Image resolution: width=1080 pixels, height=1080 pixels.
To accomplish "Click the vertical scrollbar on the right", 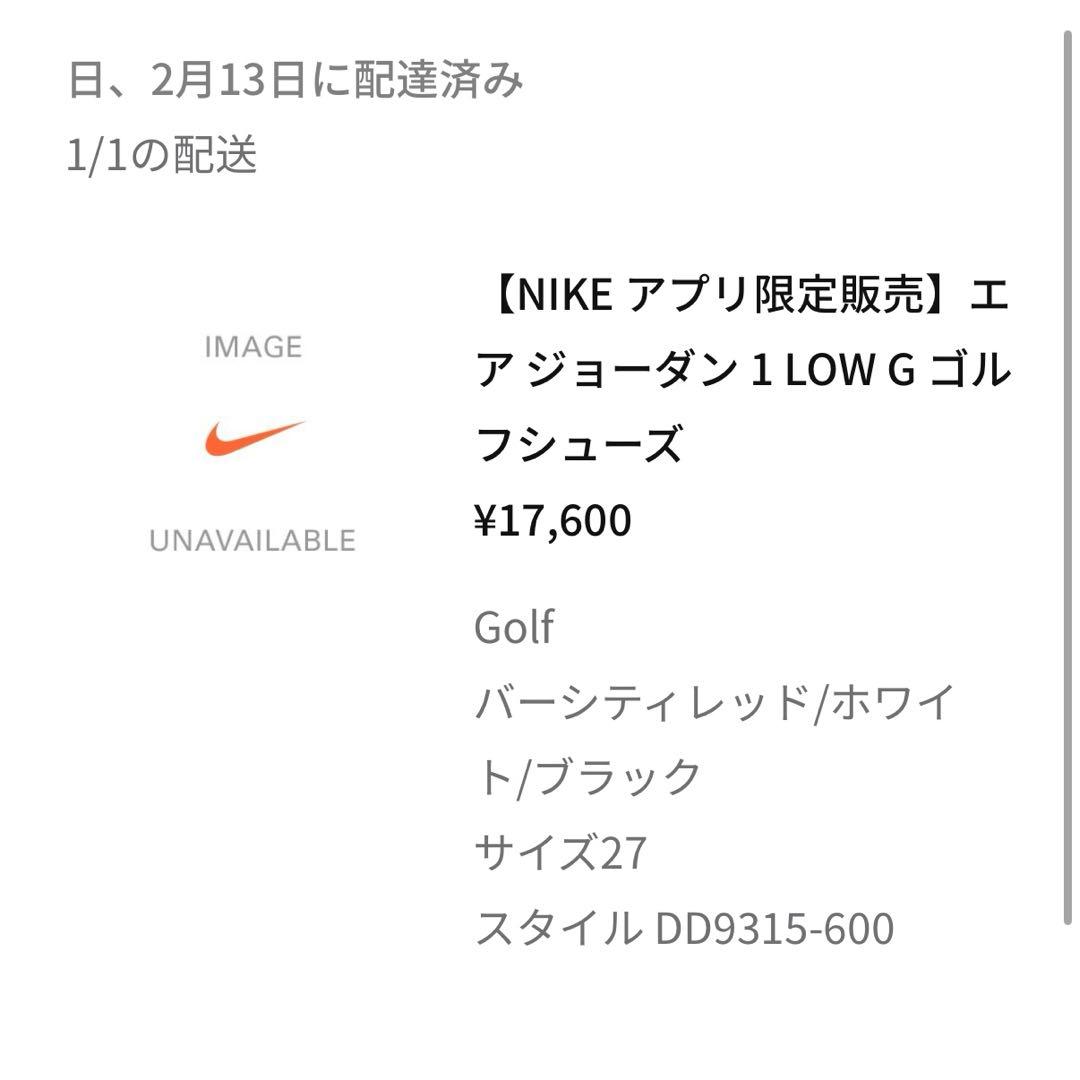I will (1066, 480).
